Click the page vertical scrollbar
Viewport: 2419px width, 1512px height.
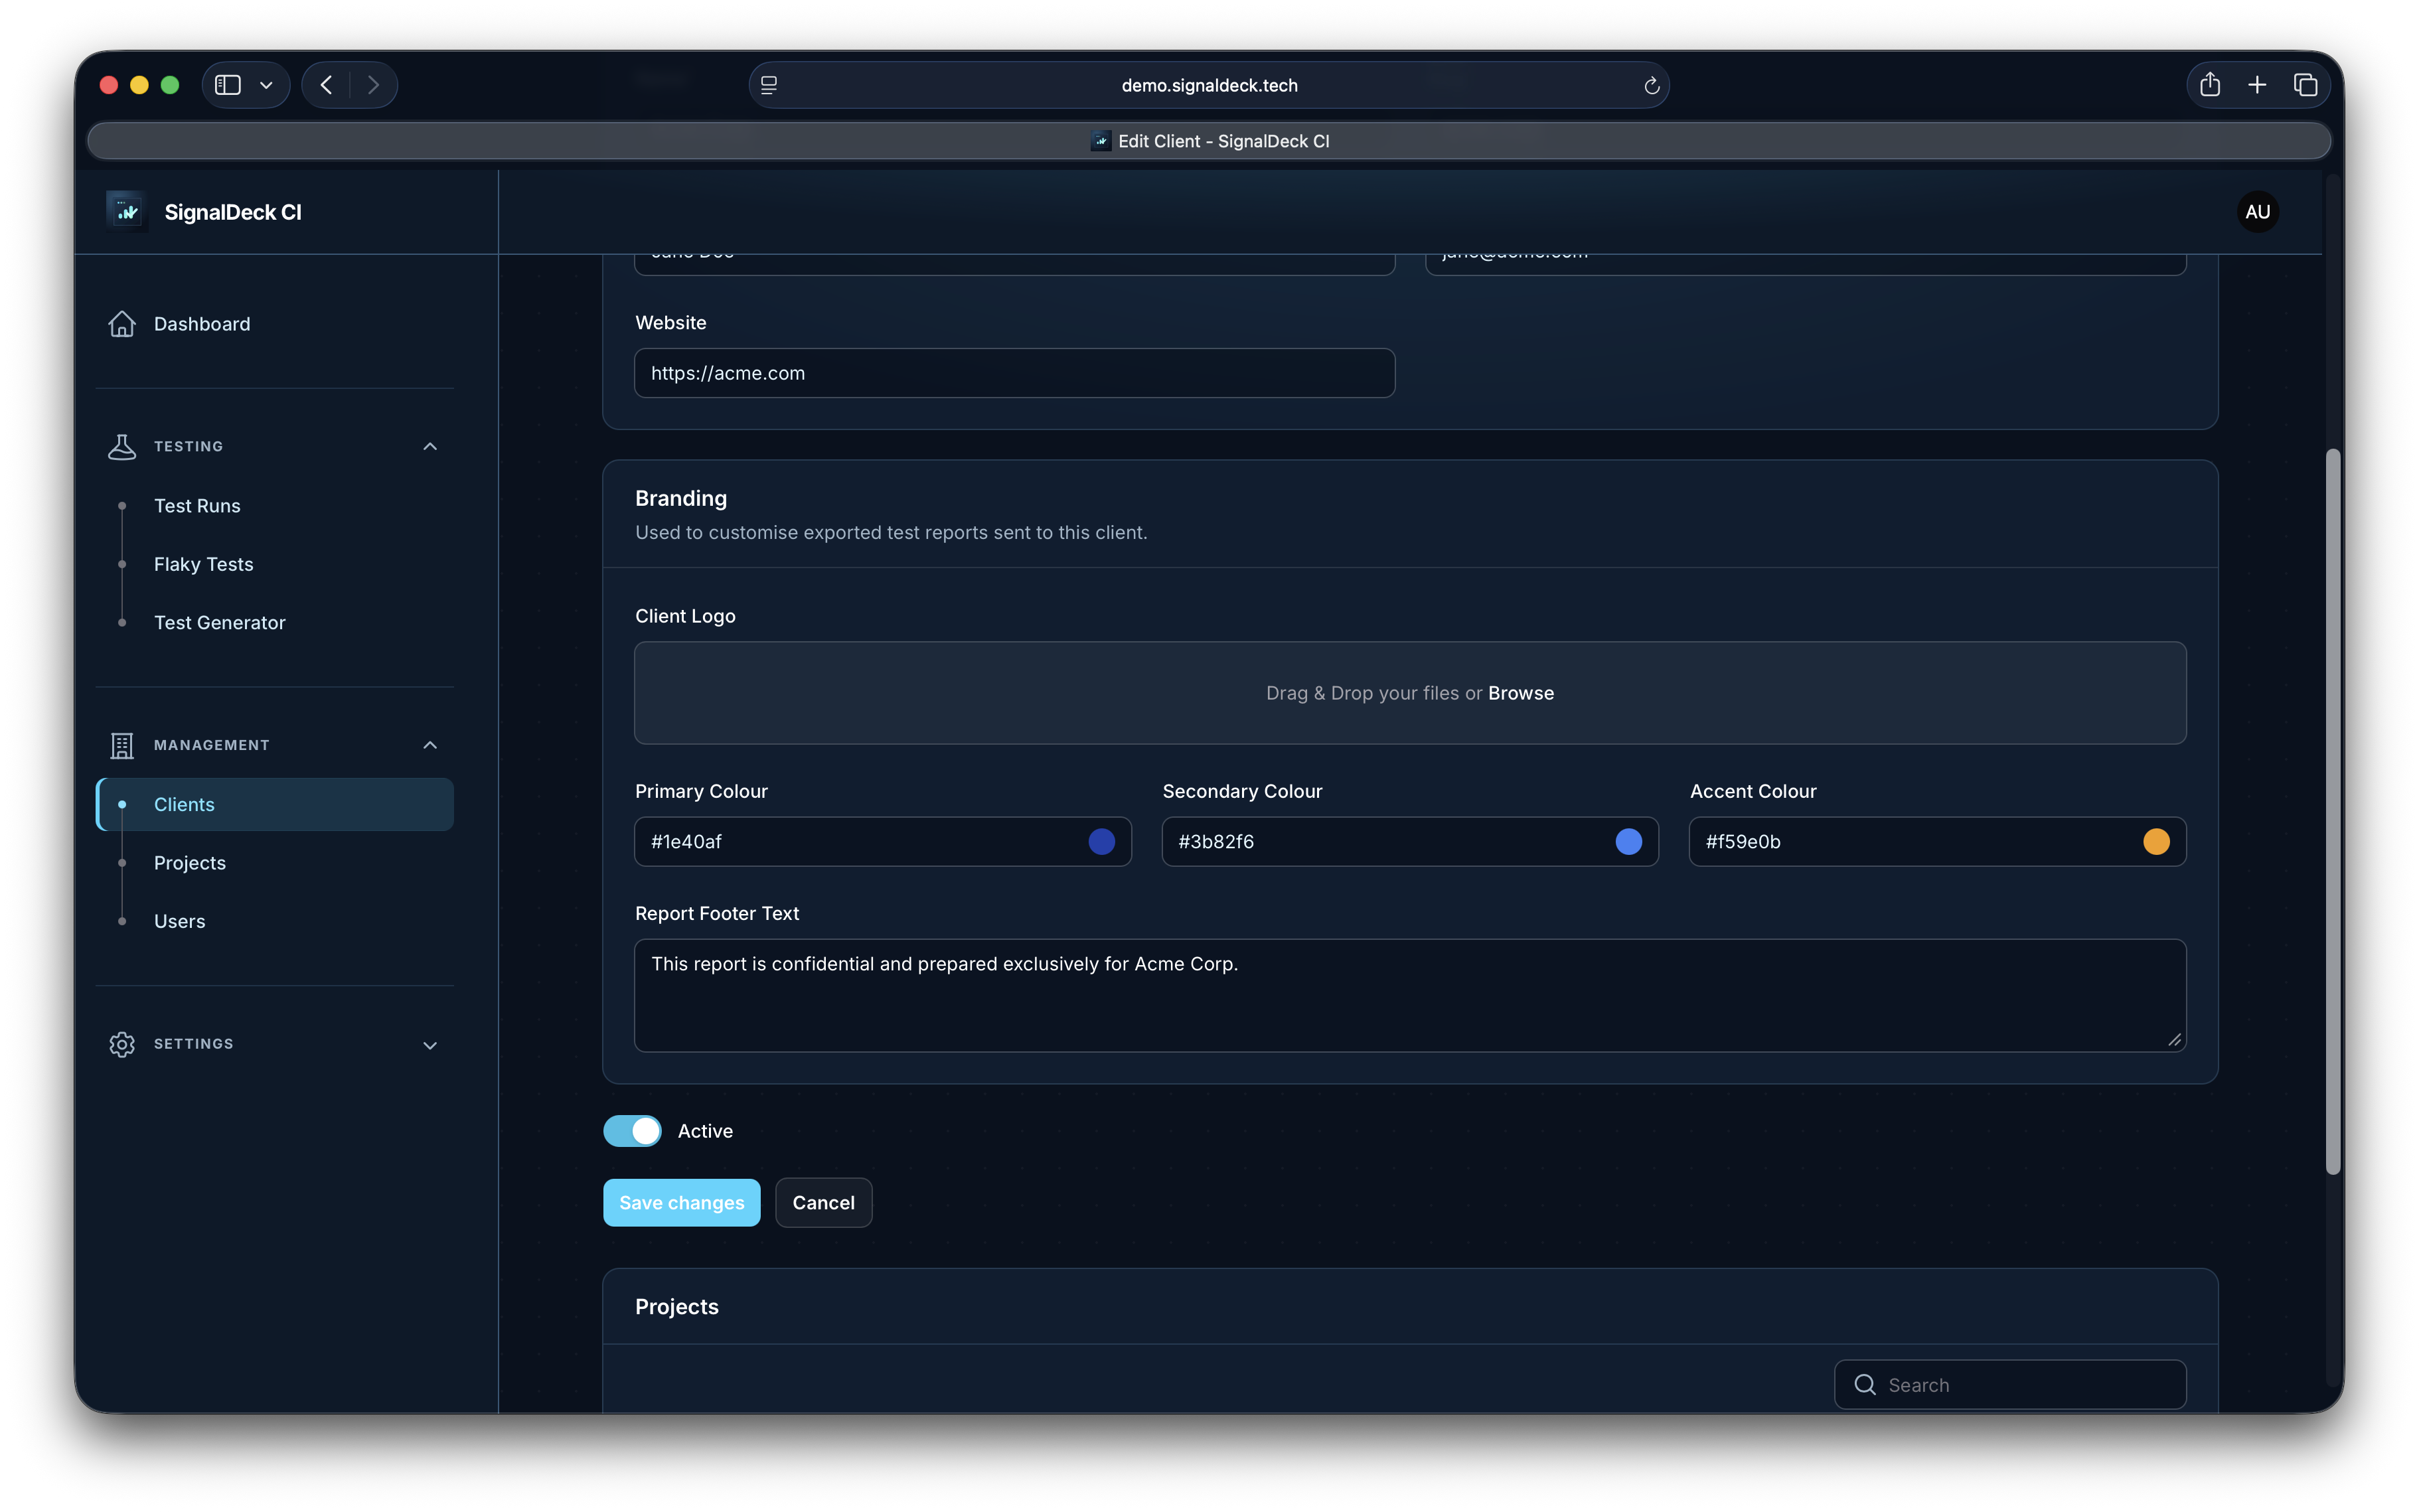(x=2332, y=811)
